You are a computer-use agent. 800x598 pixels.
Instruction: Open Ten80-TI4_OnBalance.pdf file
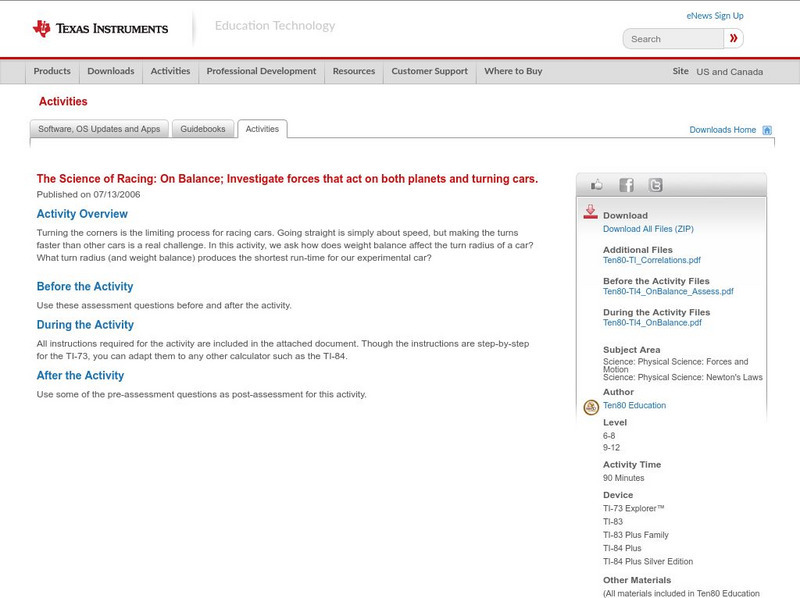[x=652, y=322]
